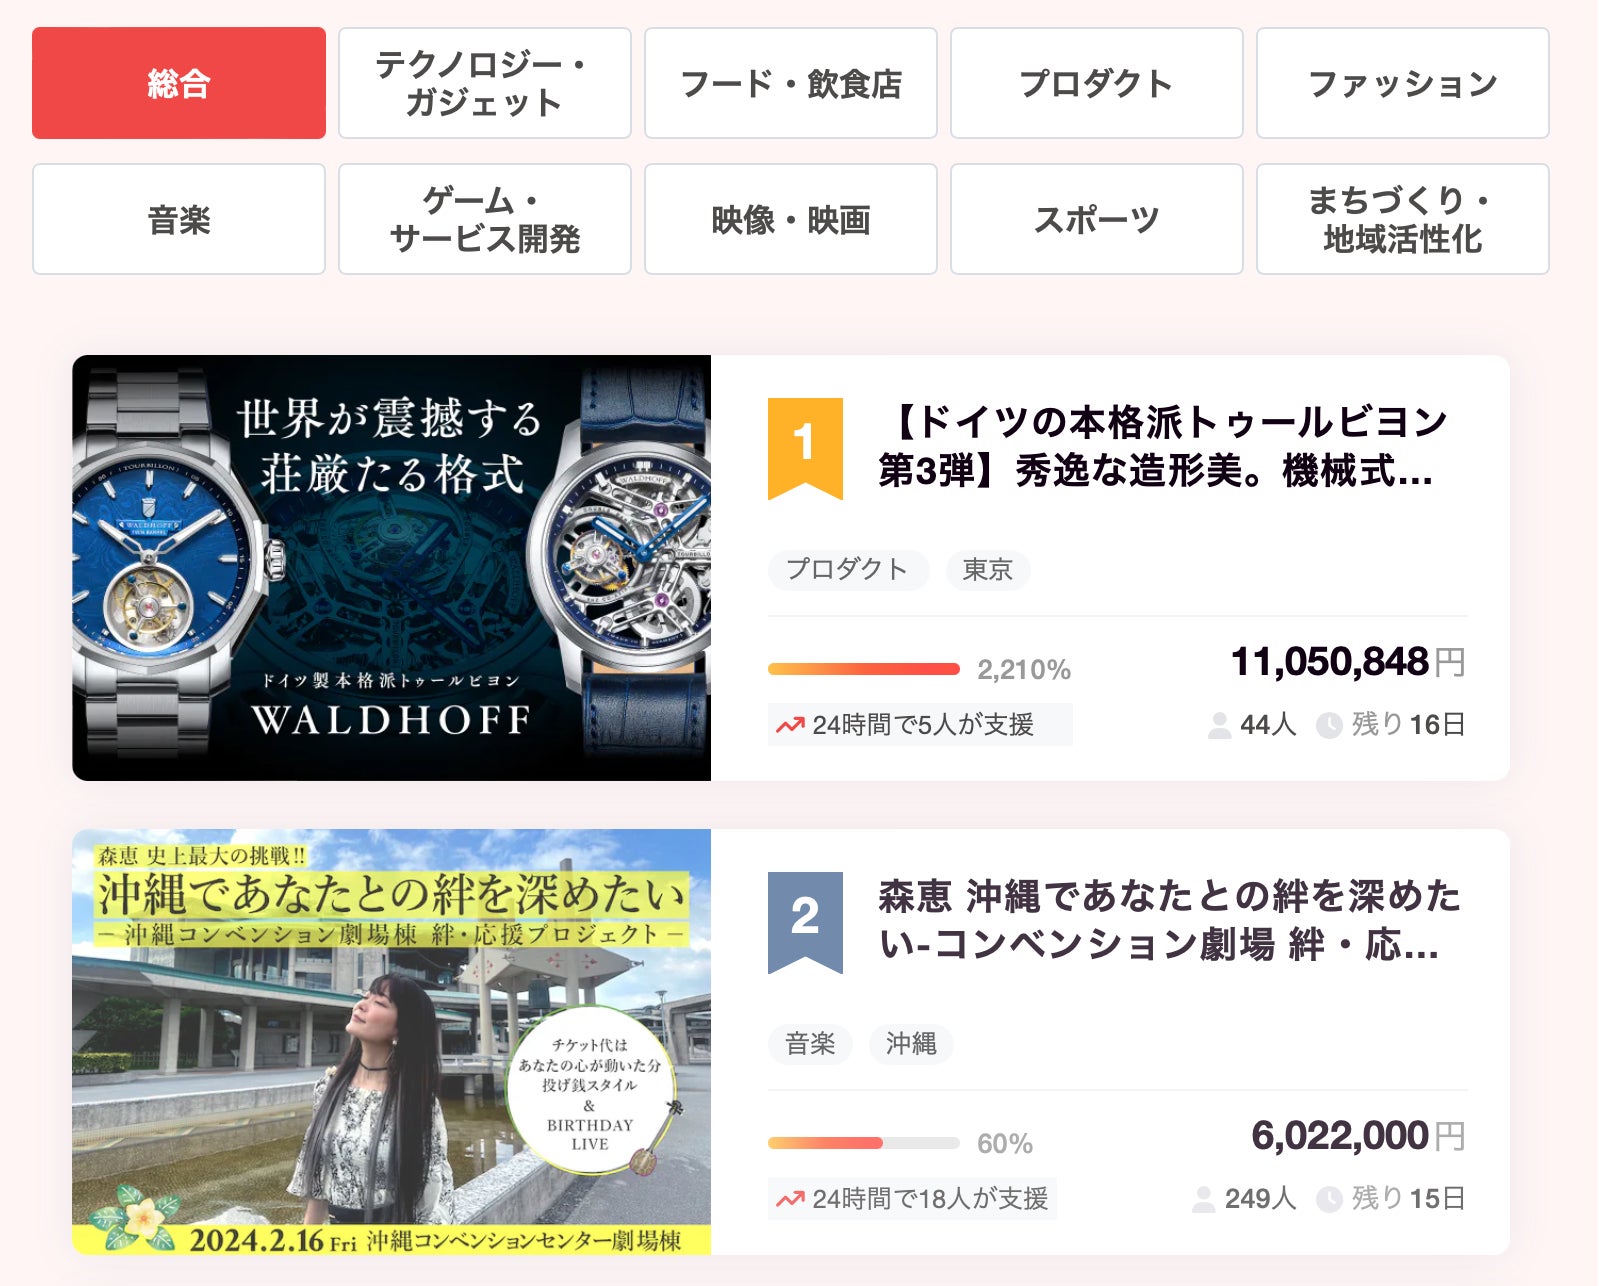This screenshot has height=1286, width=1610.
Task: Click the trend arrow icon beside 24時間で5人が支援
Action: coord(790,725)
